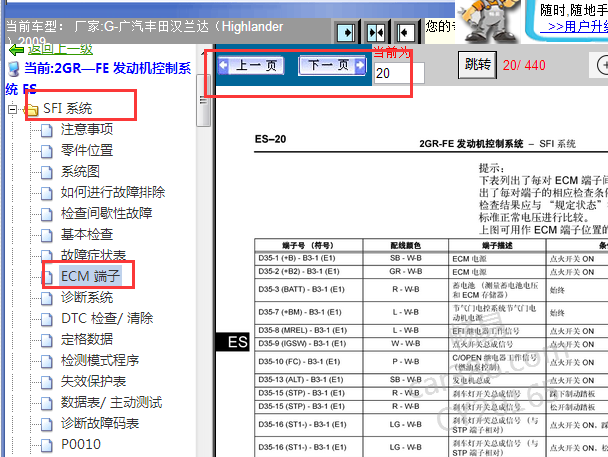Viewport: 608px width, 457px height.
Task: Click document icon beside 系统图
Action: pyautogui.click(x=47, y=172)
